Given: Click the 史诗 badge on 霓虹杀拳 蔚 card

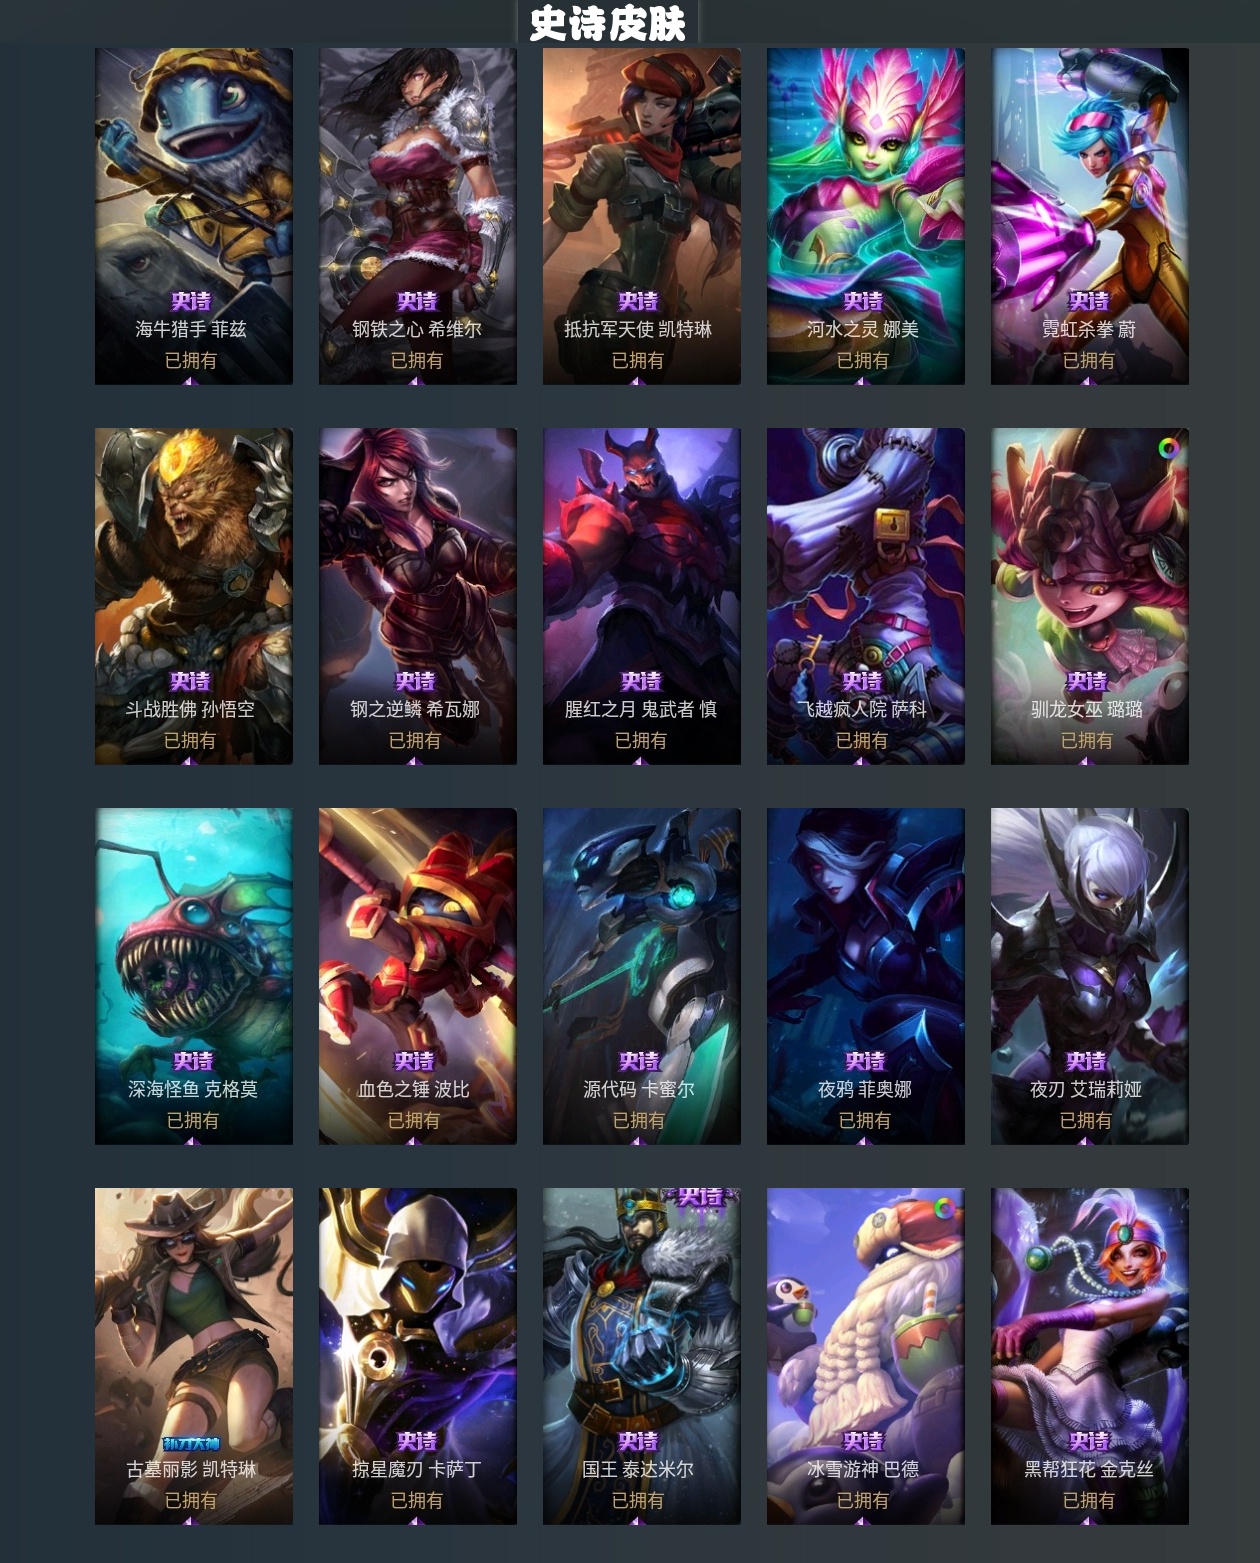Looking at the screenshot, I should [1088, 301].
